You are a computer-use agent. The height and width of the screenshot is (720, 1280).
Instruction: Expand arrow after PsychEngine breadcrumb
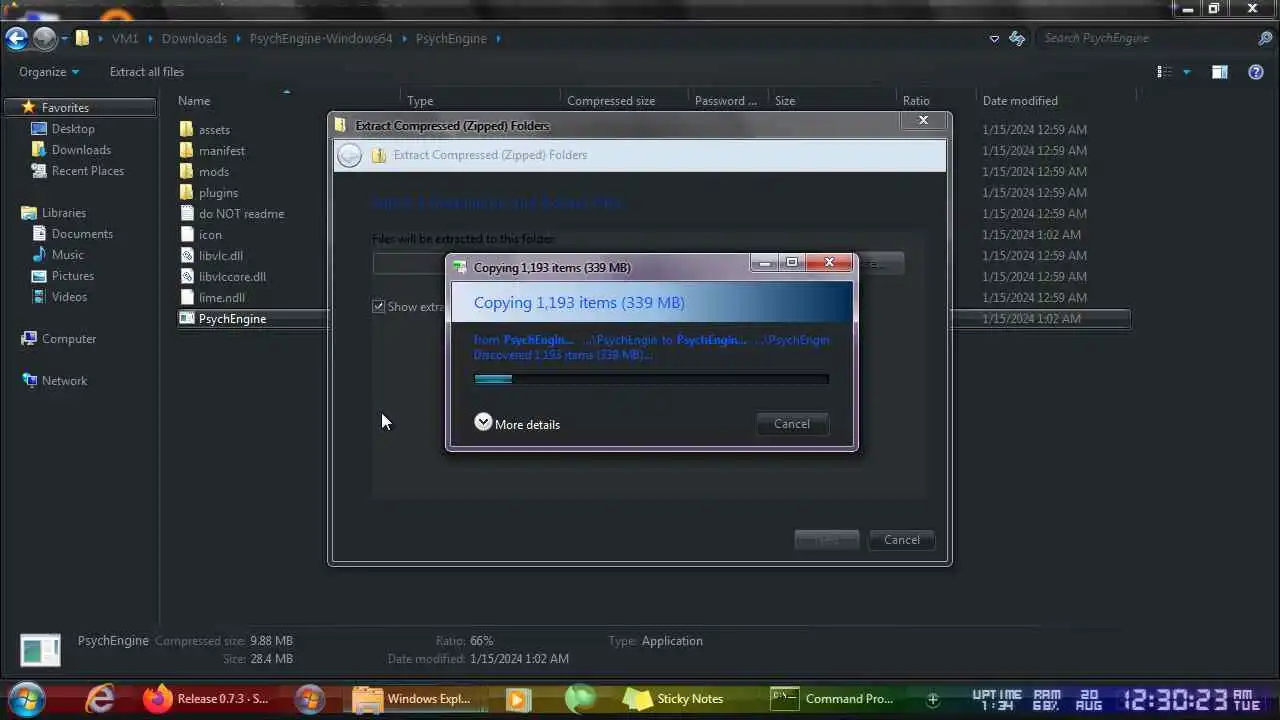pos(497,38)
